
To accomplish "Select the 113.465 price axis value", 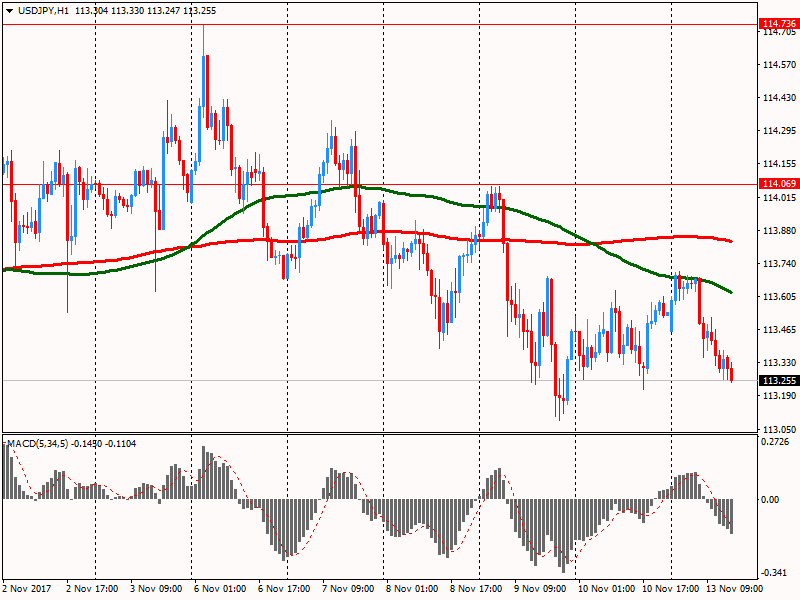I will (780, 330).
